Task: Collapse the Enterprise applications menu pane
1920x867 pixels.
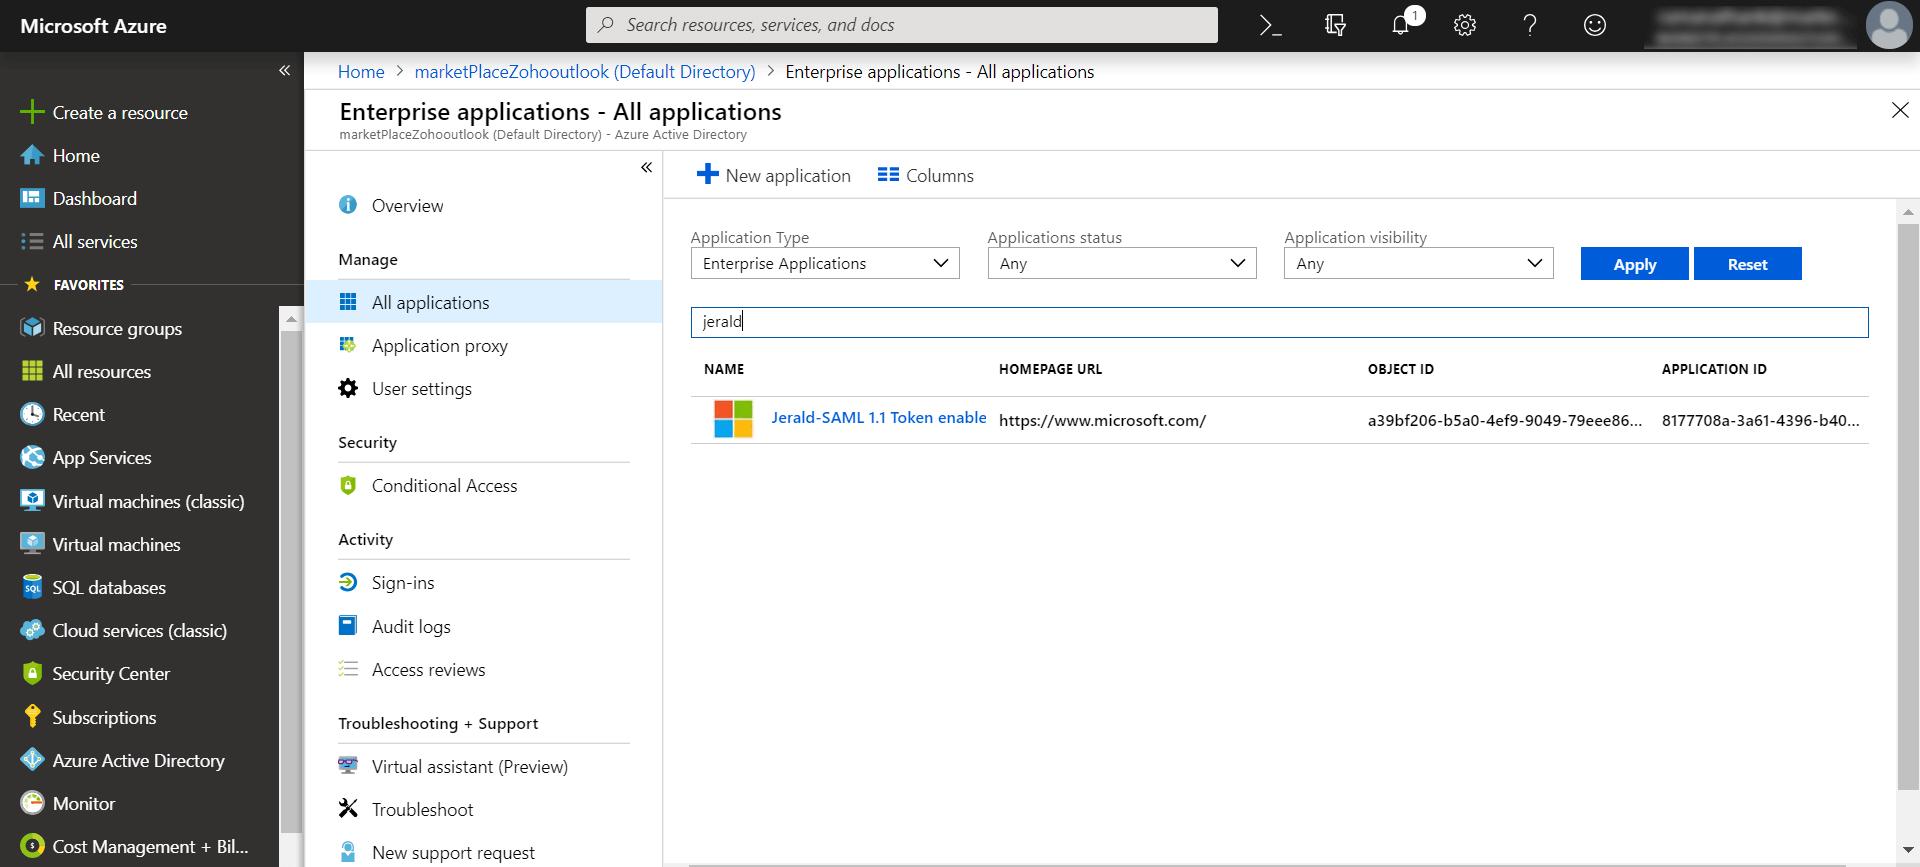Action: [x=646, y=167]
